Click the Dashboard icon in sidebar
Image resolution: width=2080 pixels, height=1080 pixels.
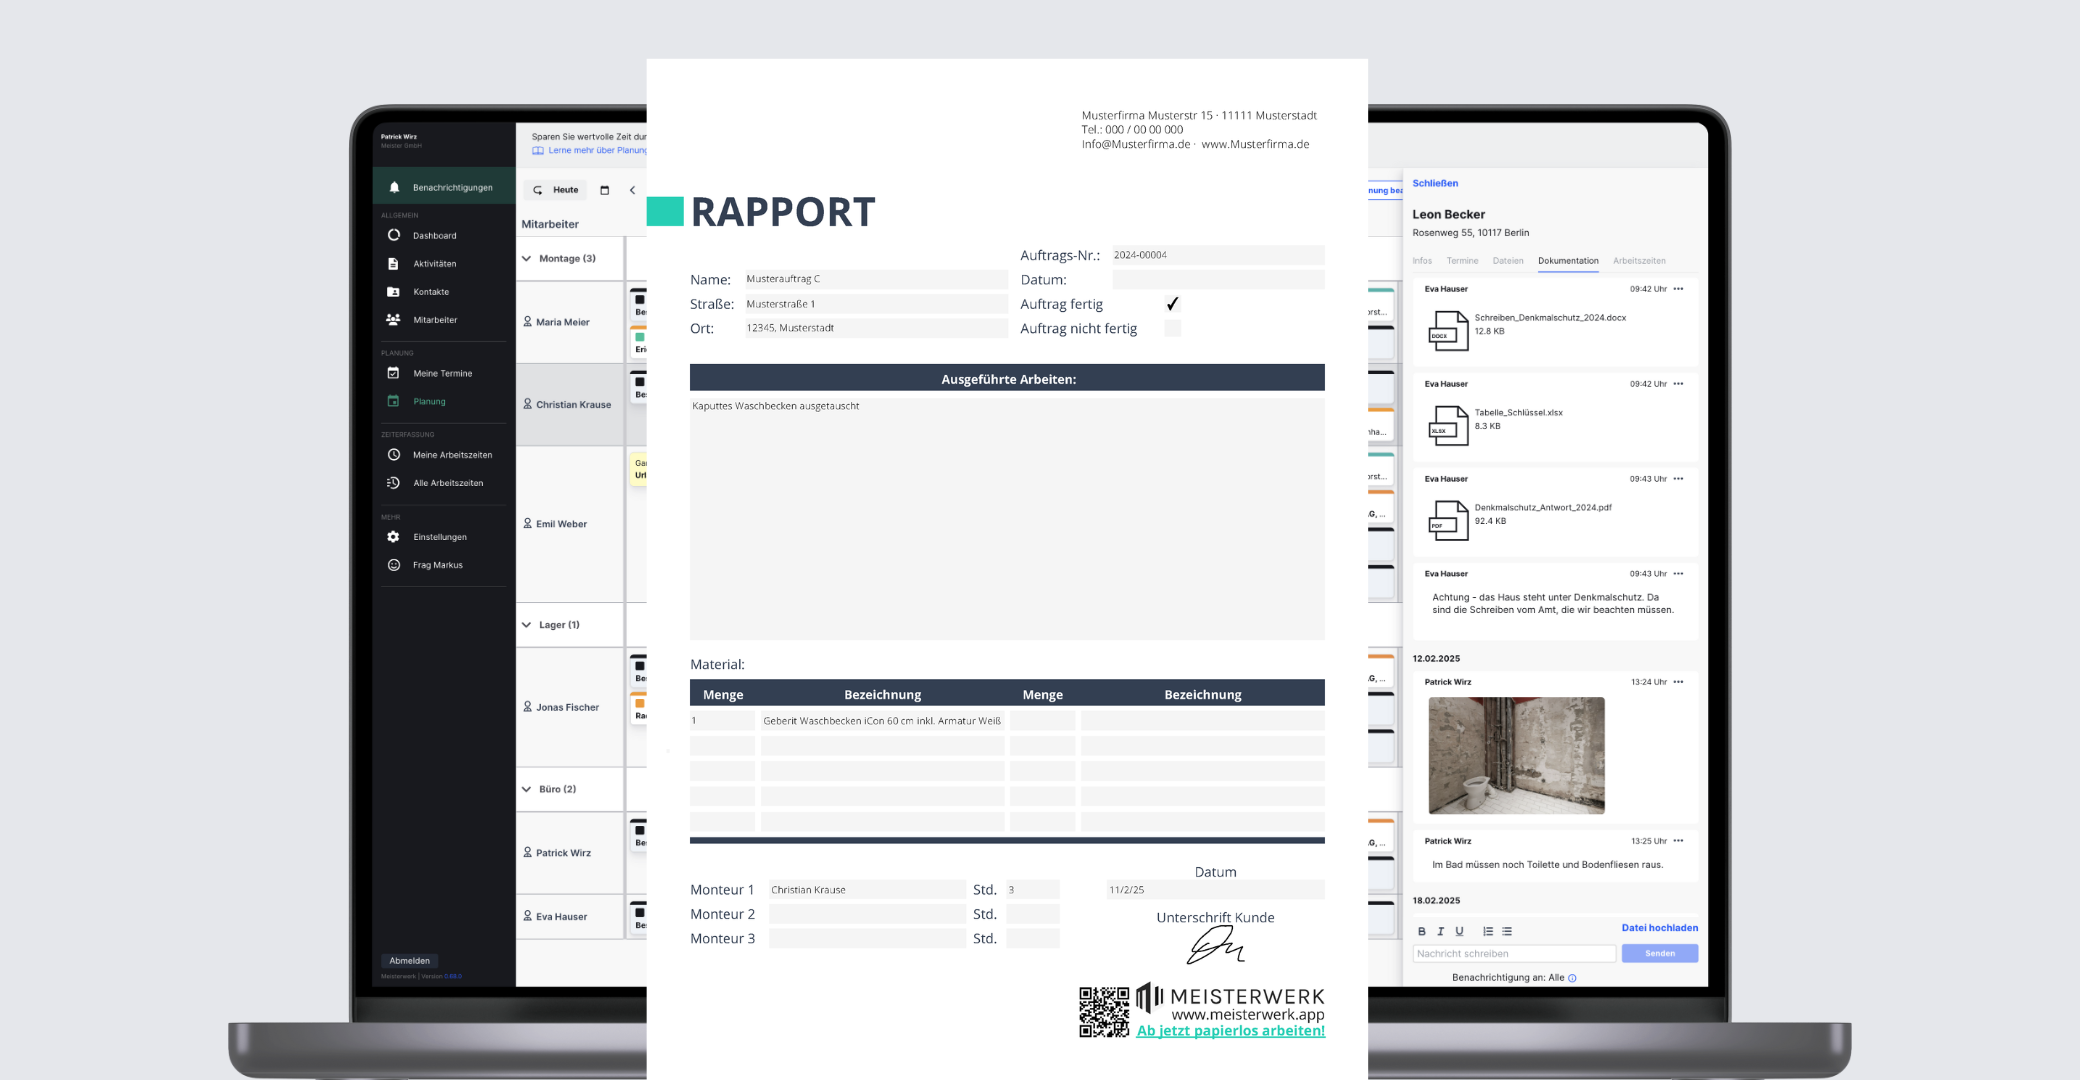point(394,235)
